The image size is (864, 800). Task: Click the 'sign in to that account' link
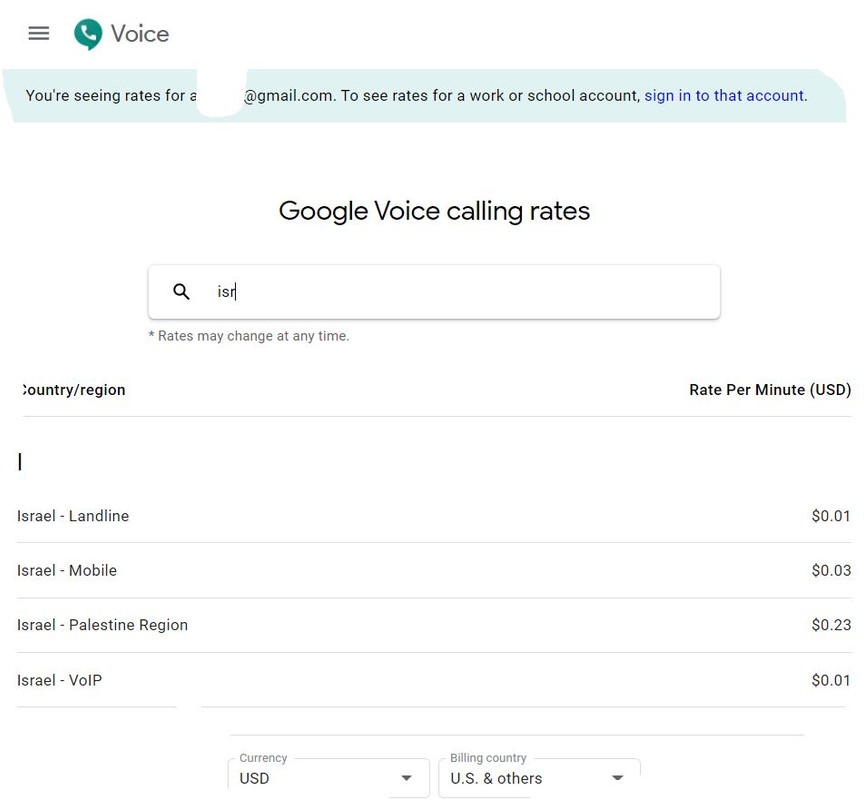coord(724,95)
